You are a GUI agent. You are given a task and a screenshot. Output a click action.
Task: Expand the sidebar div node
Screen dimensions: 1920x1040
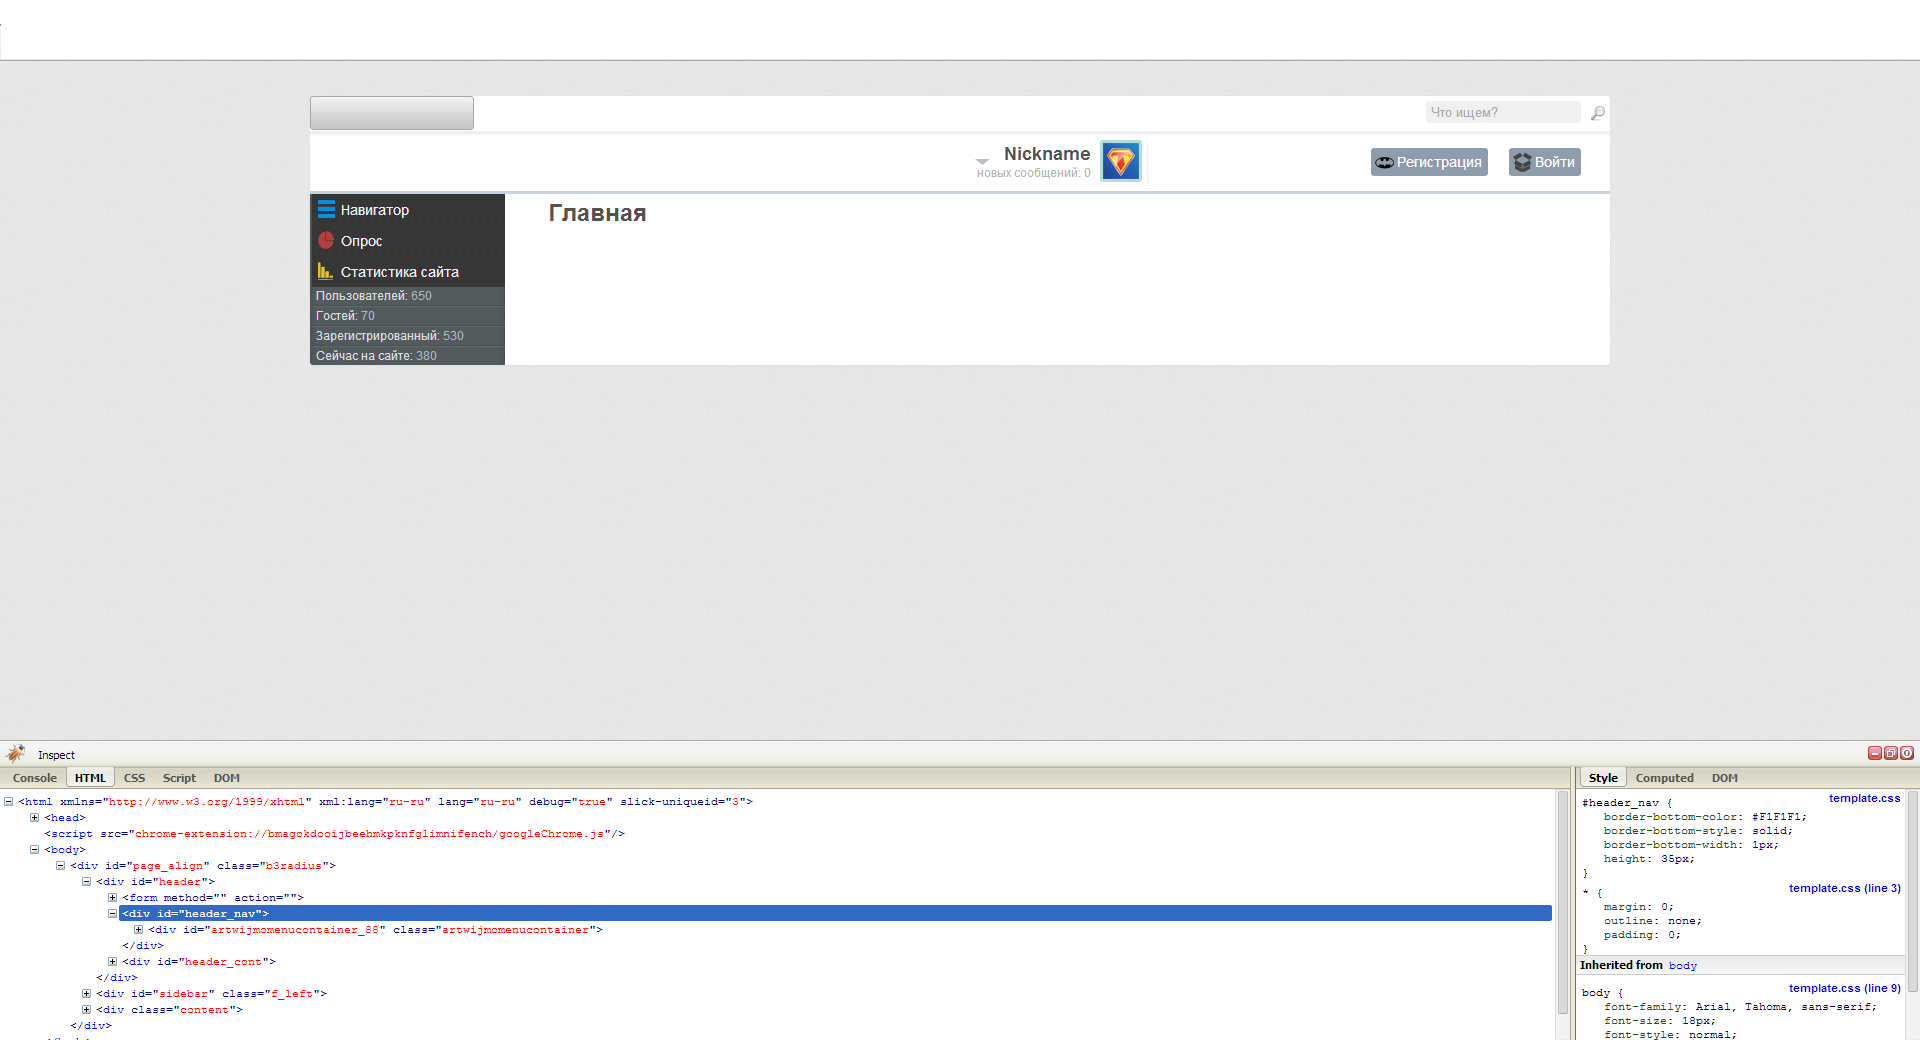pyautogui.click(x=86, y=994)
